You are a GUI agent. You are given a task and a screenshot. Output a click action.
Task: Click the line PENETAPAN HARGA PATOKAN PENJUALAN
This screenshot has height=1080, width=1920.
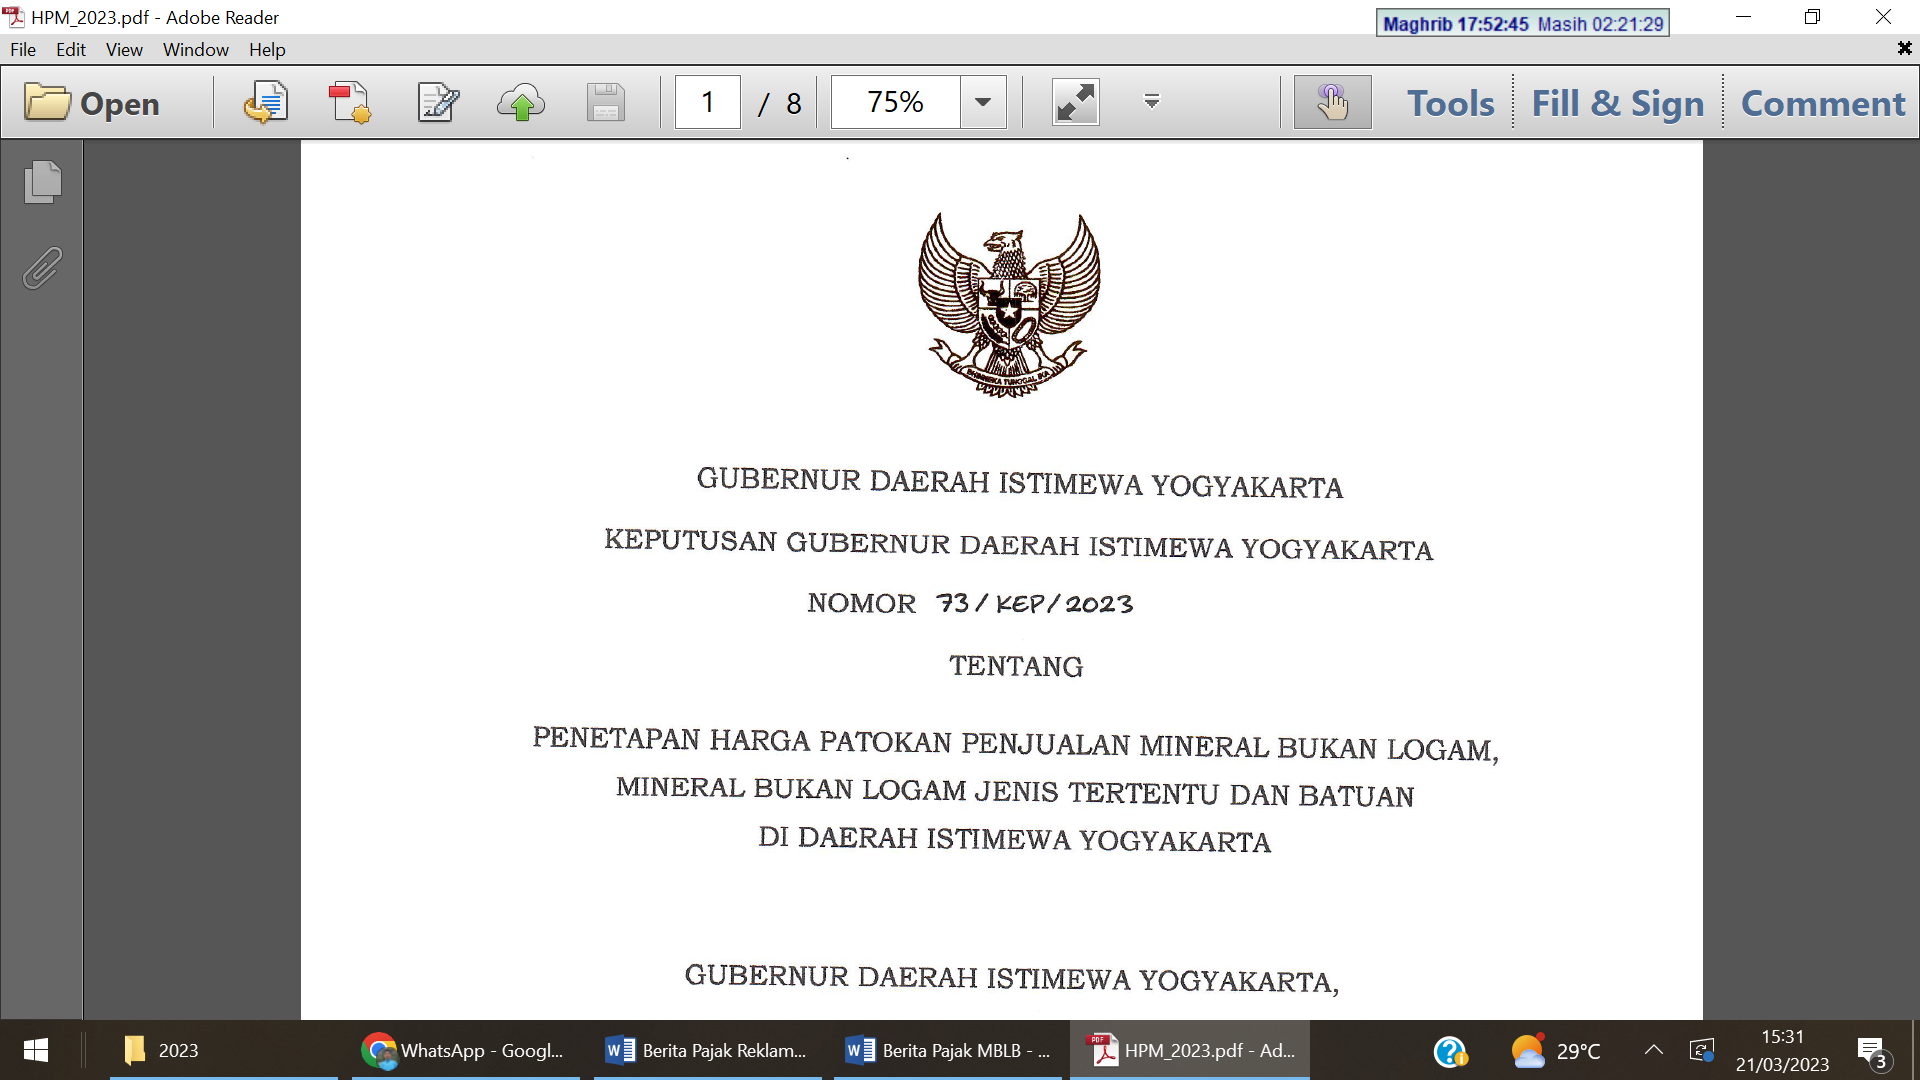(x=1015, y=744)
